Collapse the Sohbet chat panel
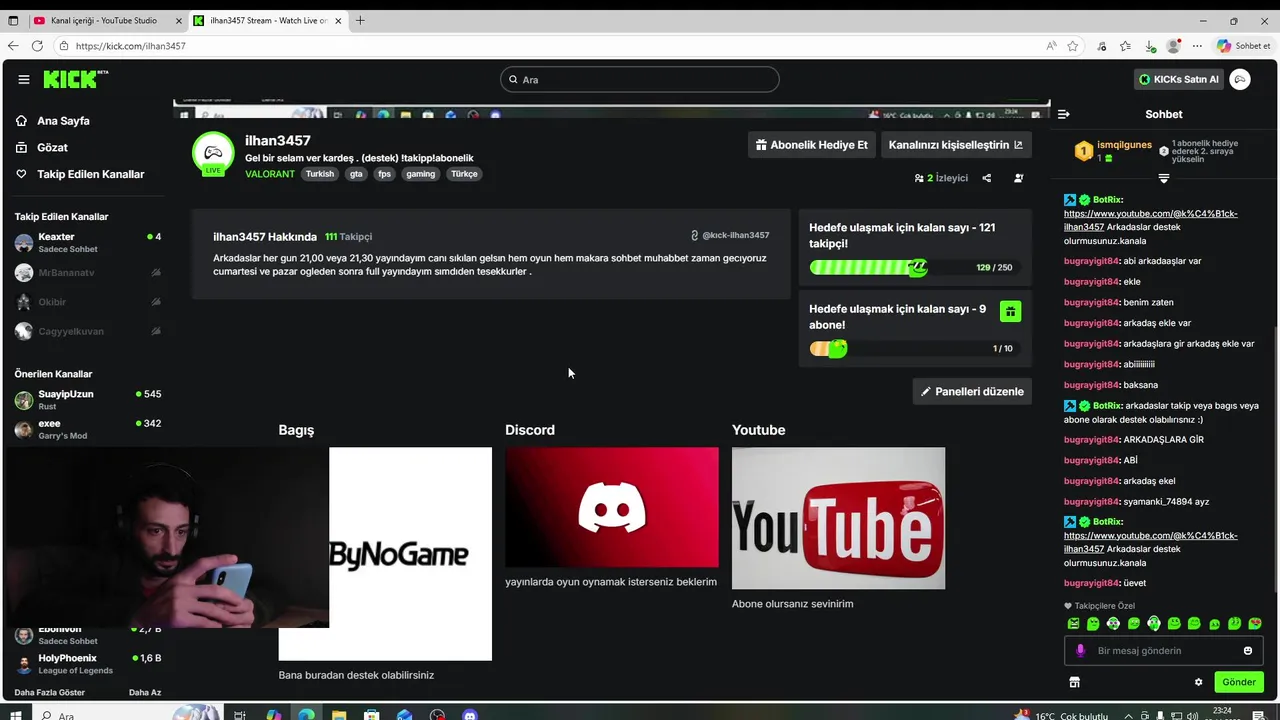Image resolution: width=1280 pixels, height=720 pixels. [1064, 114]
